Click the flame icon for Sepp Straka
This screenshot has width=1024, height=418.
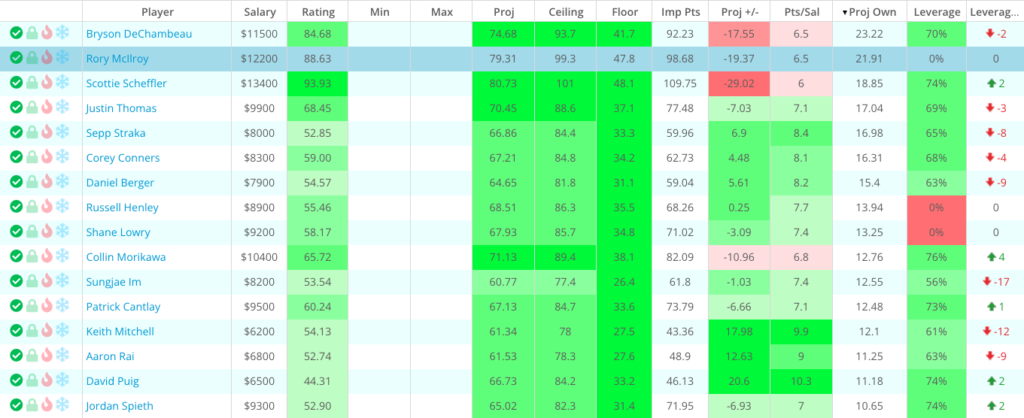pos(46,133)
